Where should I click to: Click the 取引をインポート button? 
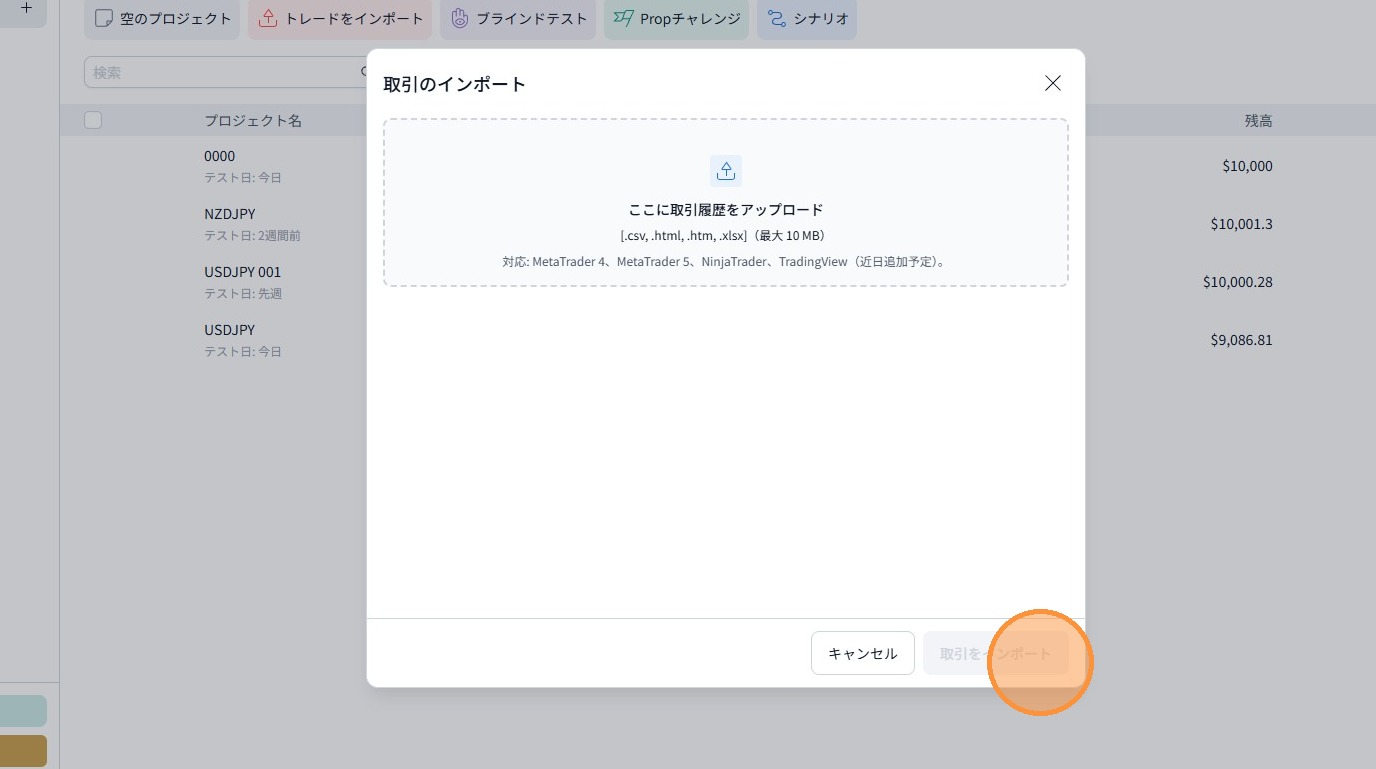(996, 653)
